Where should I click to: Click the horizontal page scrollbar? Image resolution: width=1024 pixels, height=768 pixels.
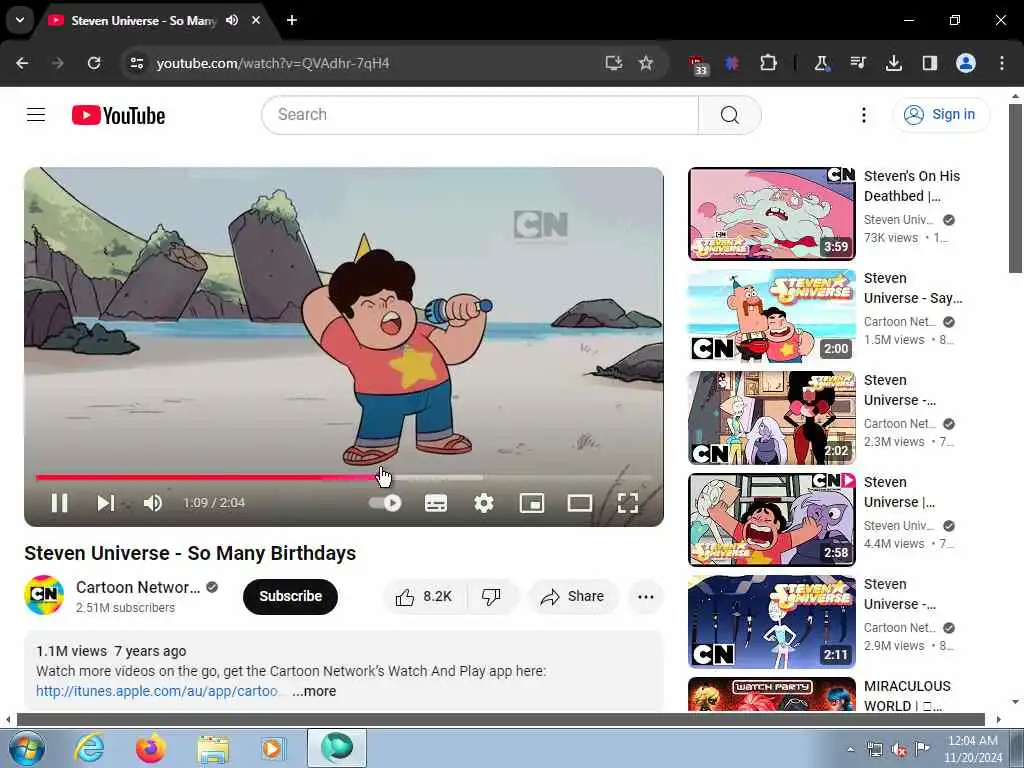click(x=501, y=719)
